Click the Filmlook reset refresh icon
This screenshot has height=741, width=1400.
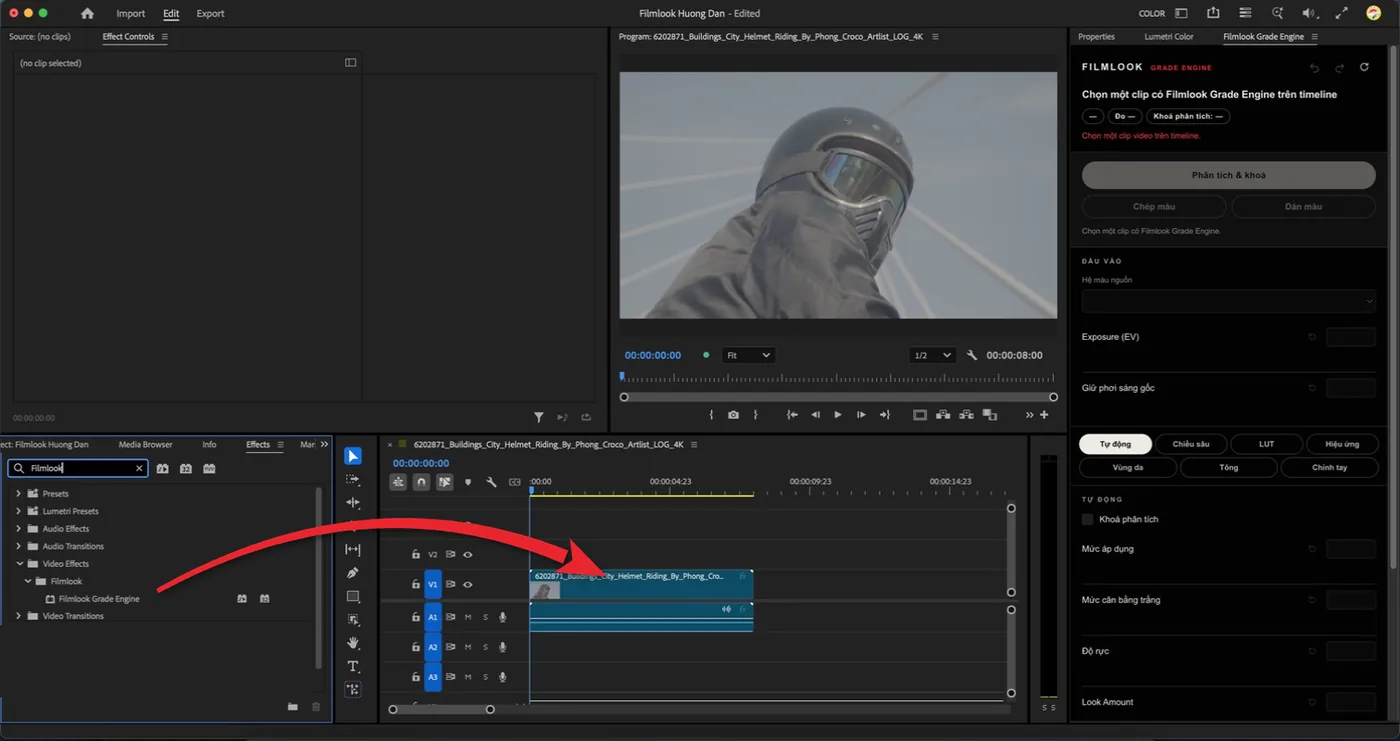pyautogui.click(x=1364, y=67)
